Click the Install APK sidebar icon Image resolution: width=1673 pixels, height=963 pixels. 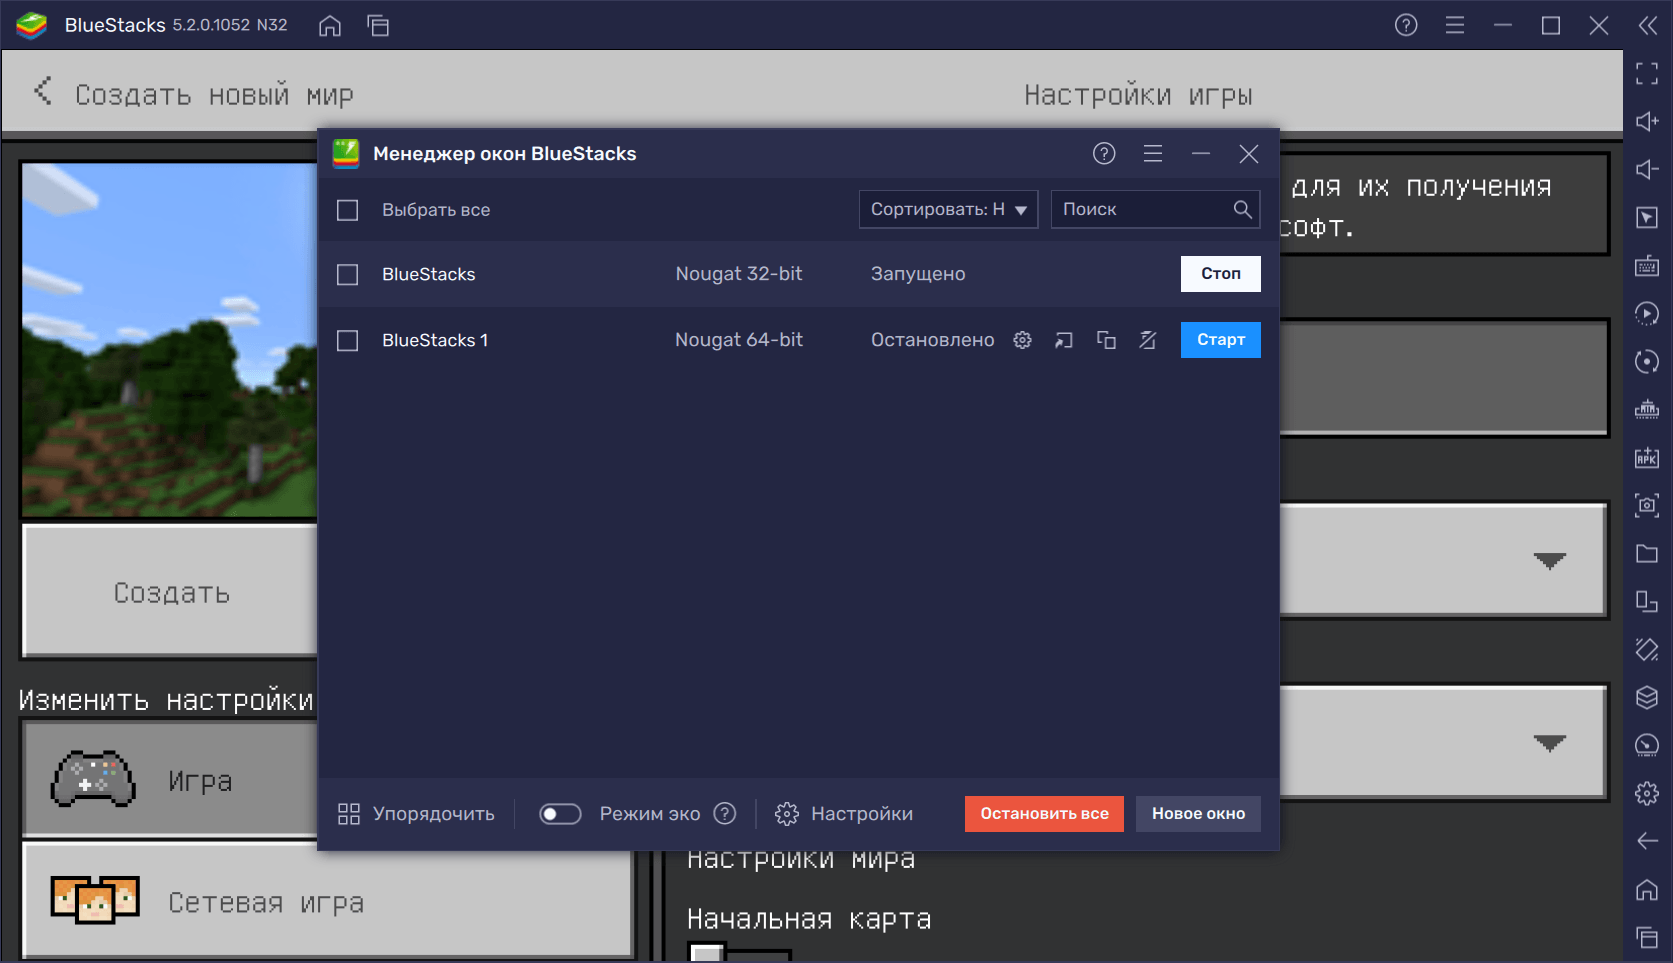(x=1647, y=458)
